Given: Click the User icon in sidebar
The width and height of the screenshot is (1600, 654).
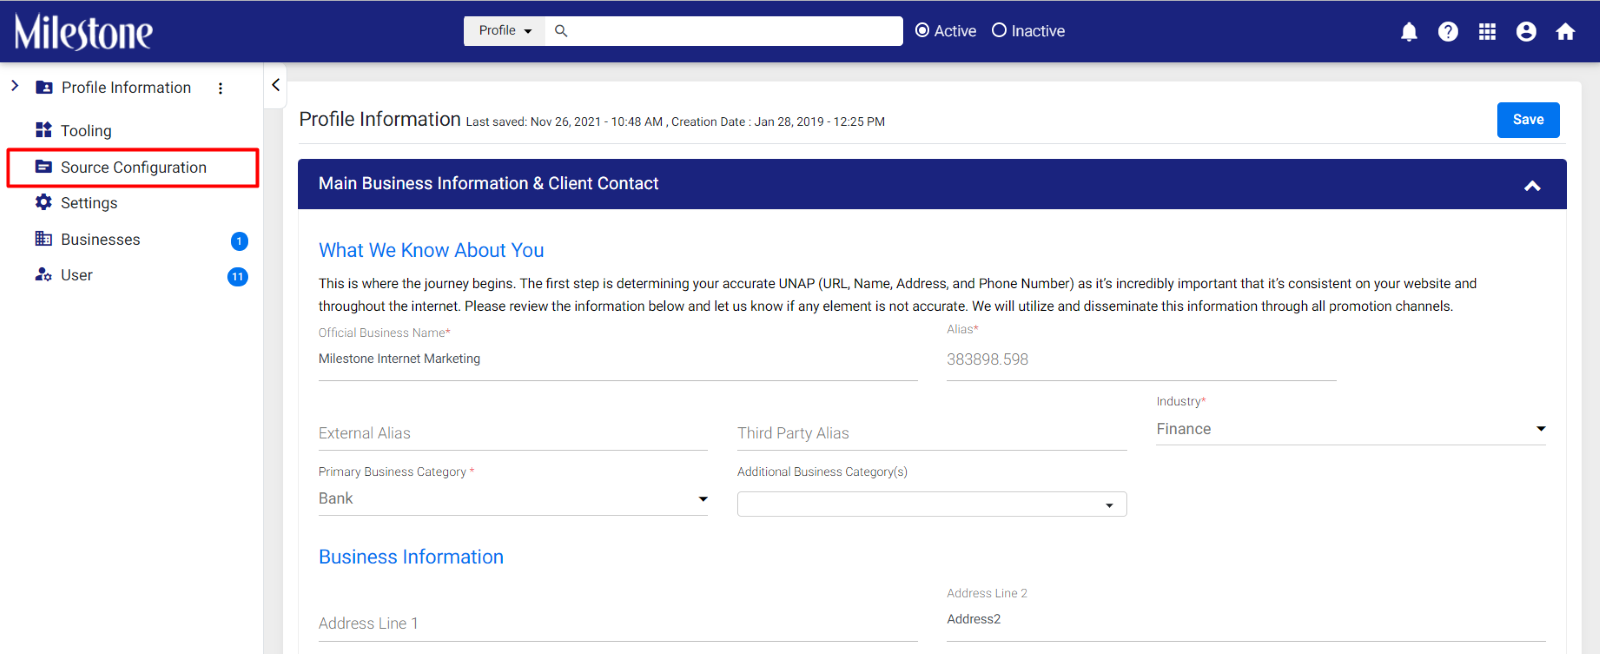Looking at the screenshot, I should [x=43, y=275].
